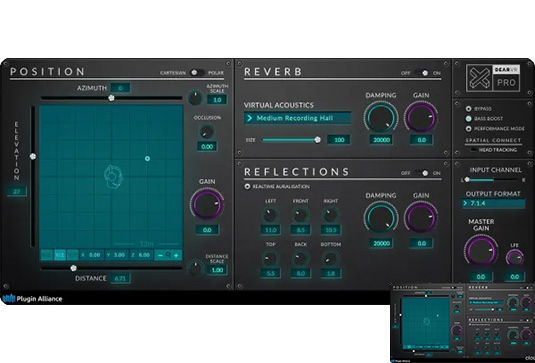The height and width of the screenshot is (363, 535).
Task: Click the Y coordinate field 3.00
Action: coord(116,255)
